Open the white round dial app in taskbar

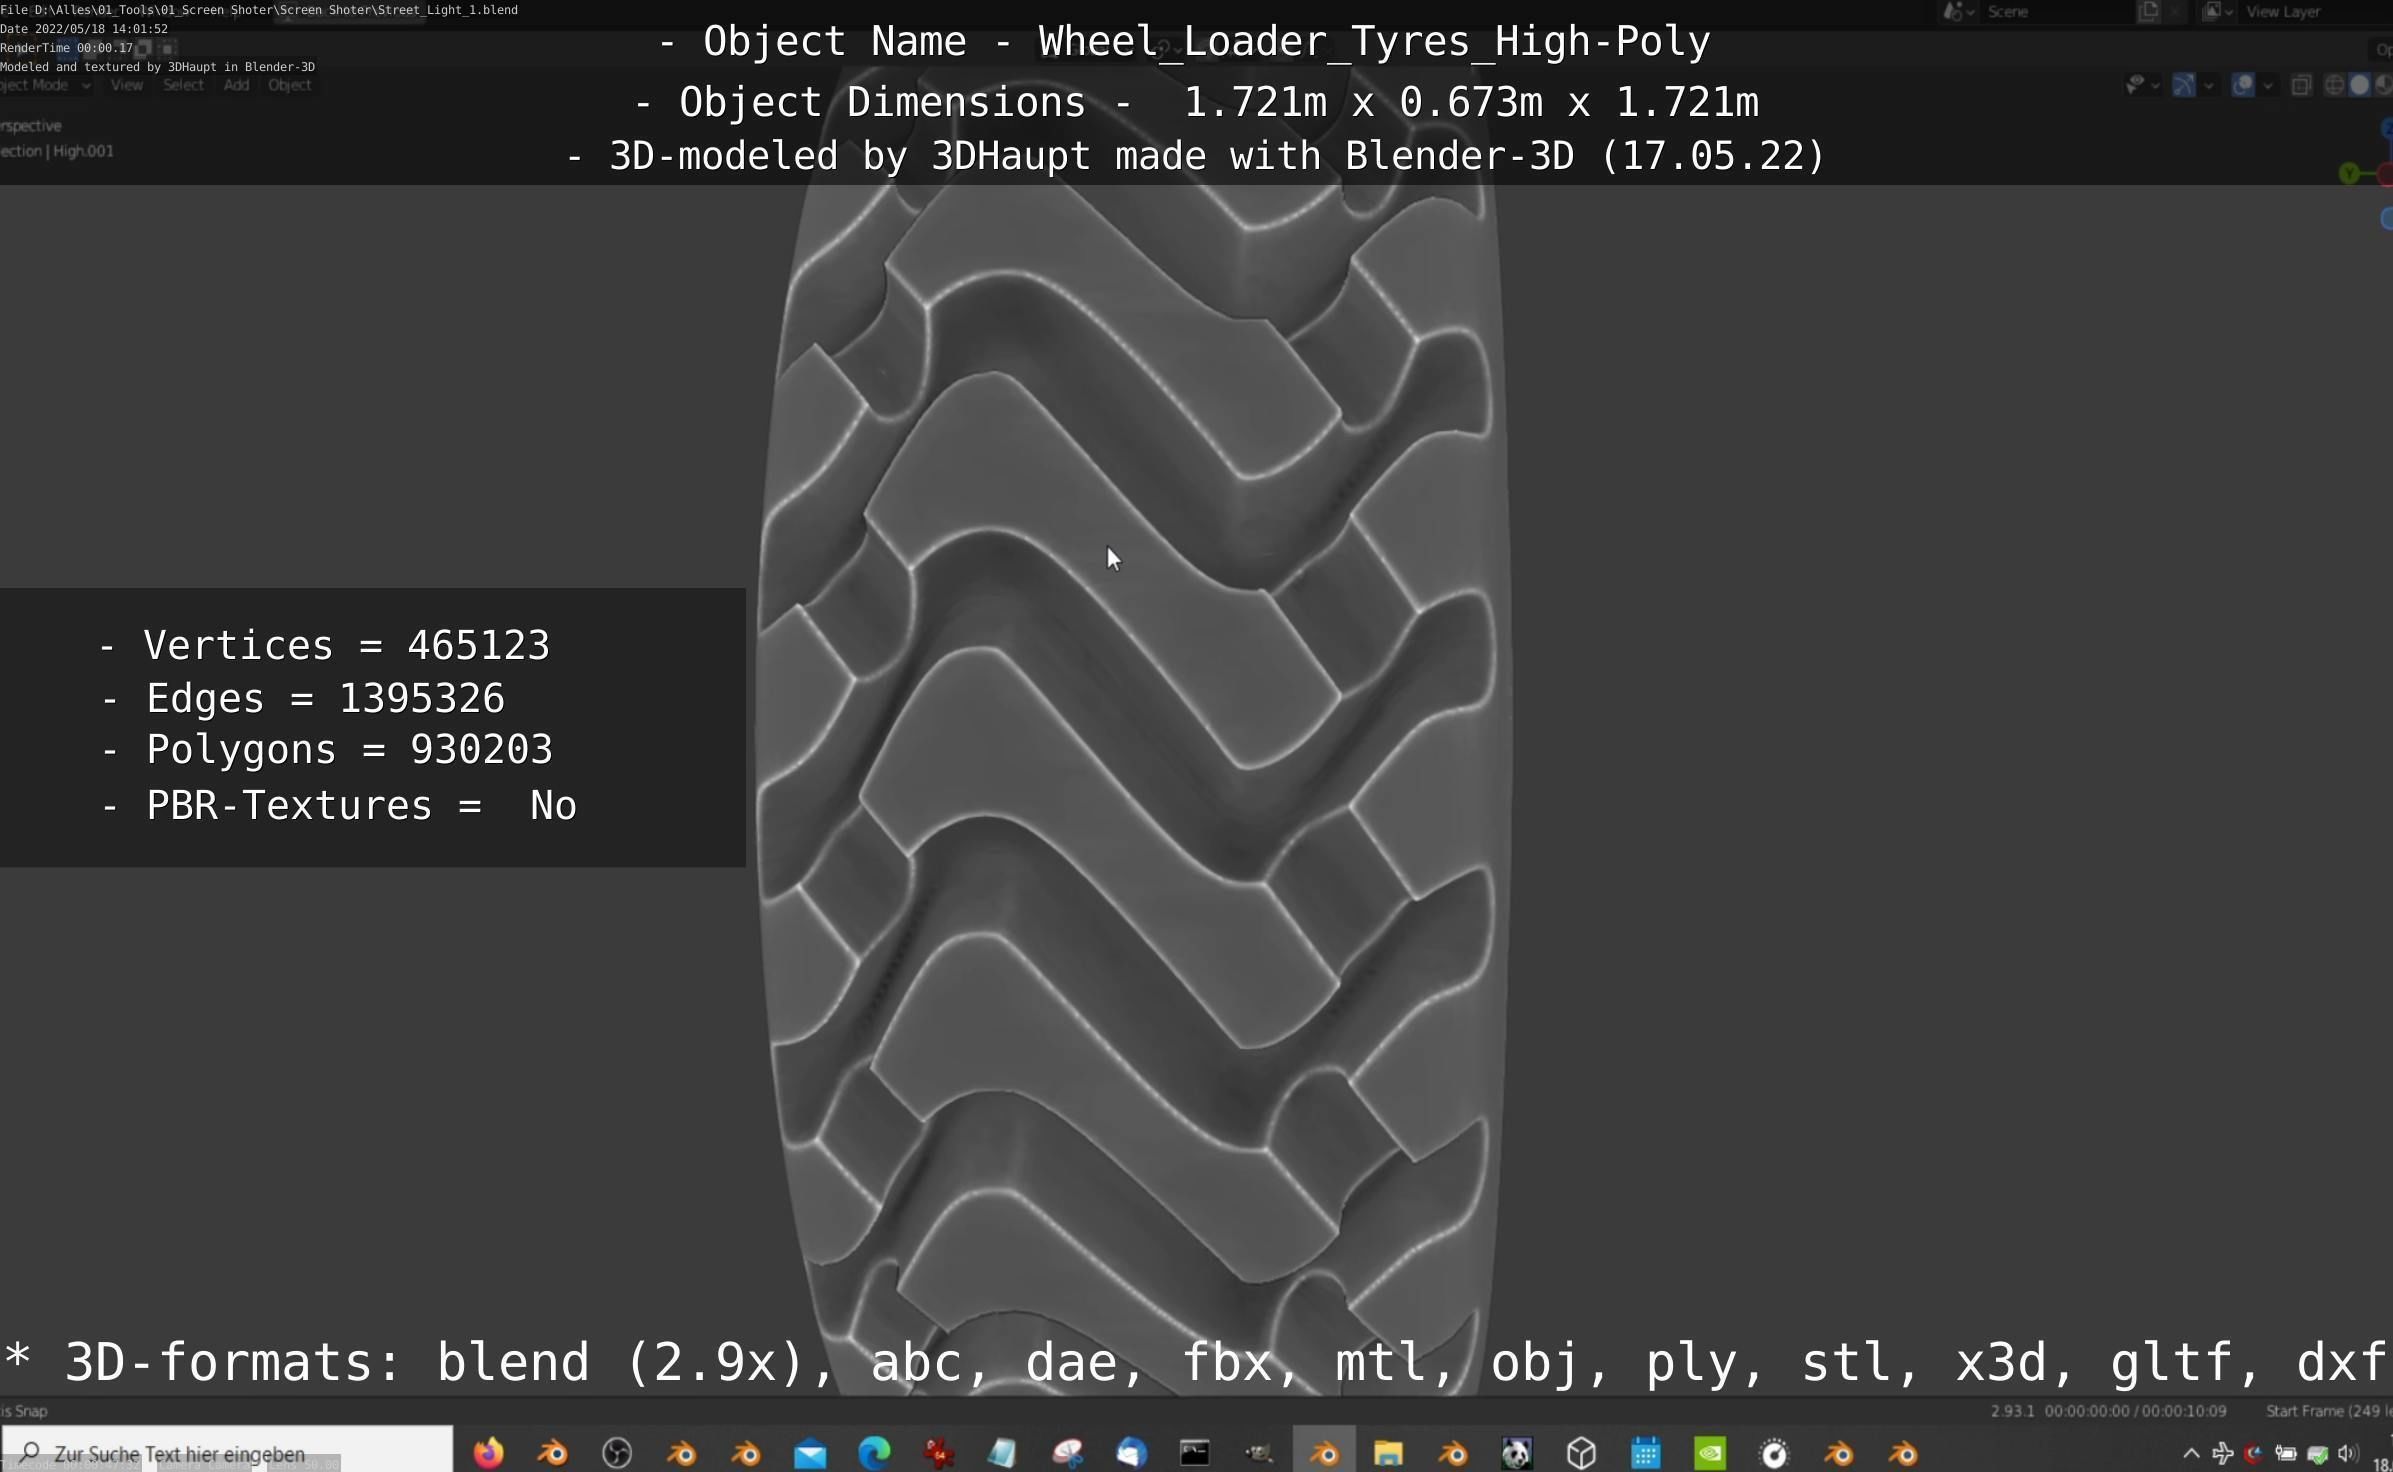point(1774,1452)
